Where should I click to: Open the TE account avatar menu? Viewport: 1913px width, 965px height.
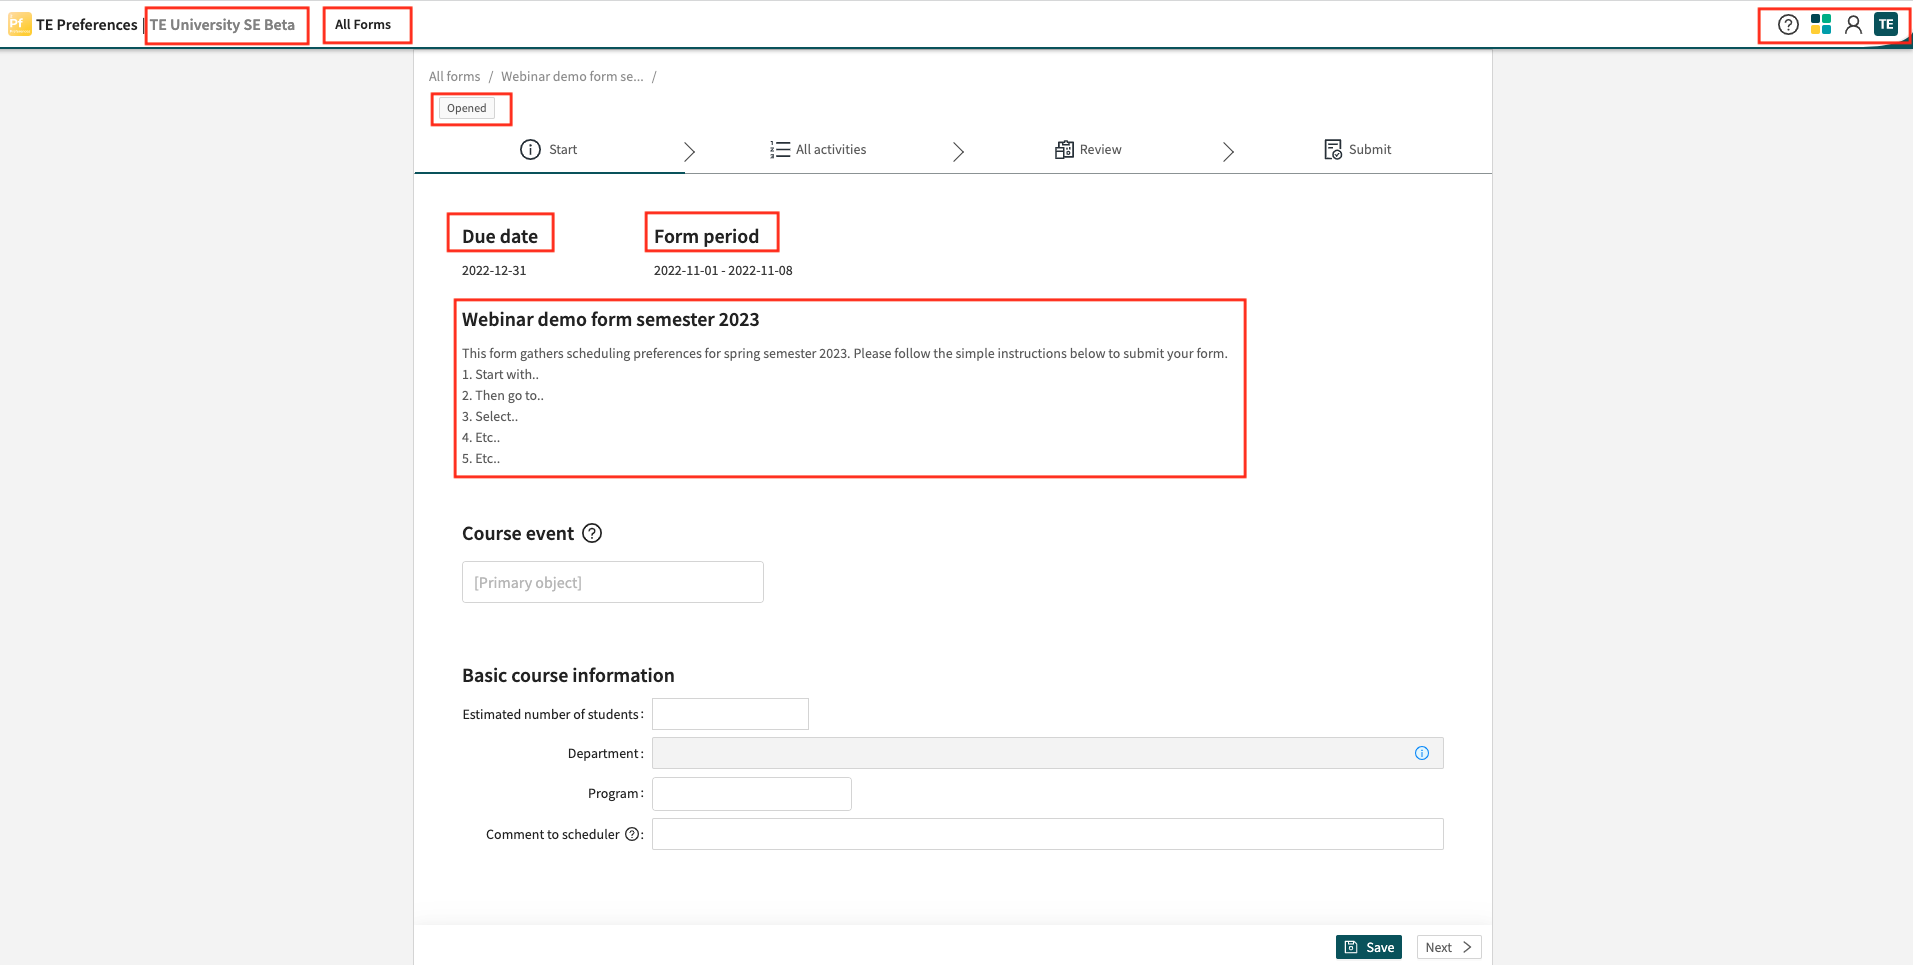point(1885,24)
